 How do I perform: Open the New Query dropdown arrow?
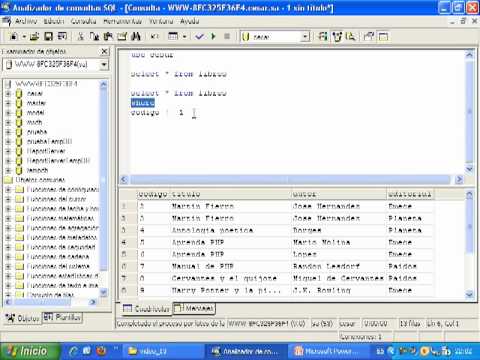point(24,37)
